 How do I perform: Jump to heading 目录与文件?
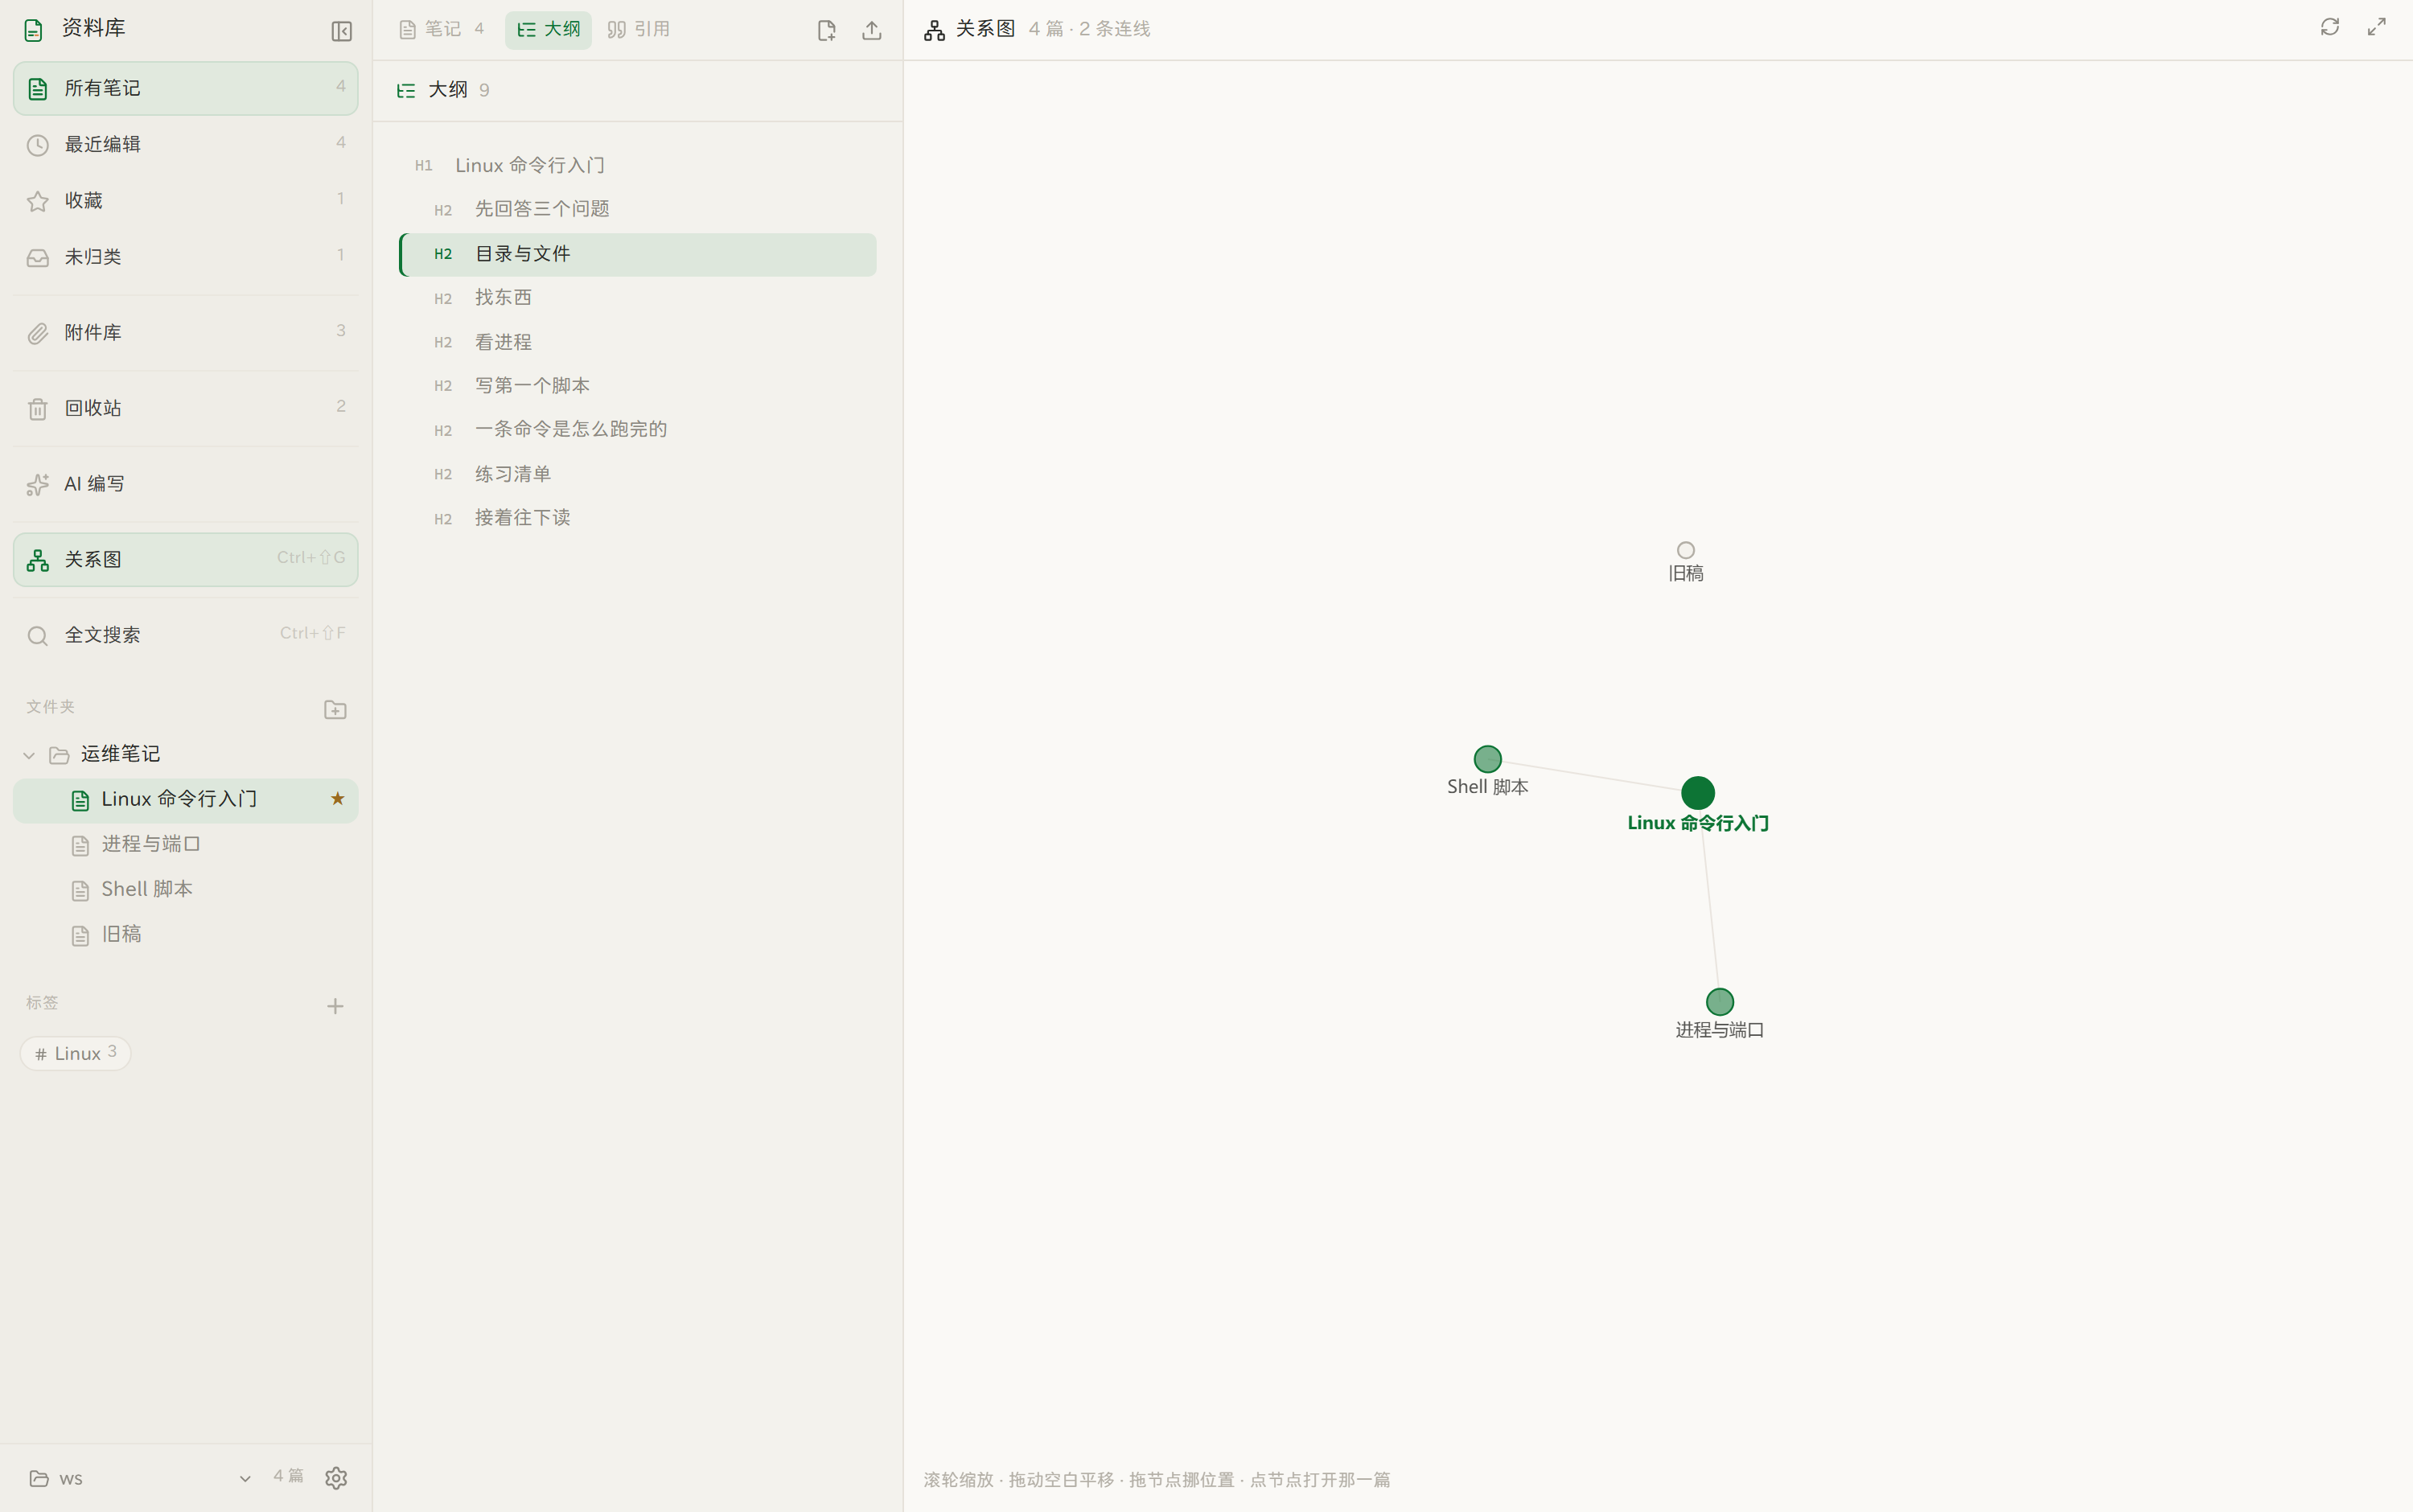(x=638, y=254)
